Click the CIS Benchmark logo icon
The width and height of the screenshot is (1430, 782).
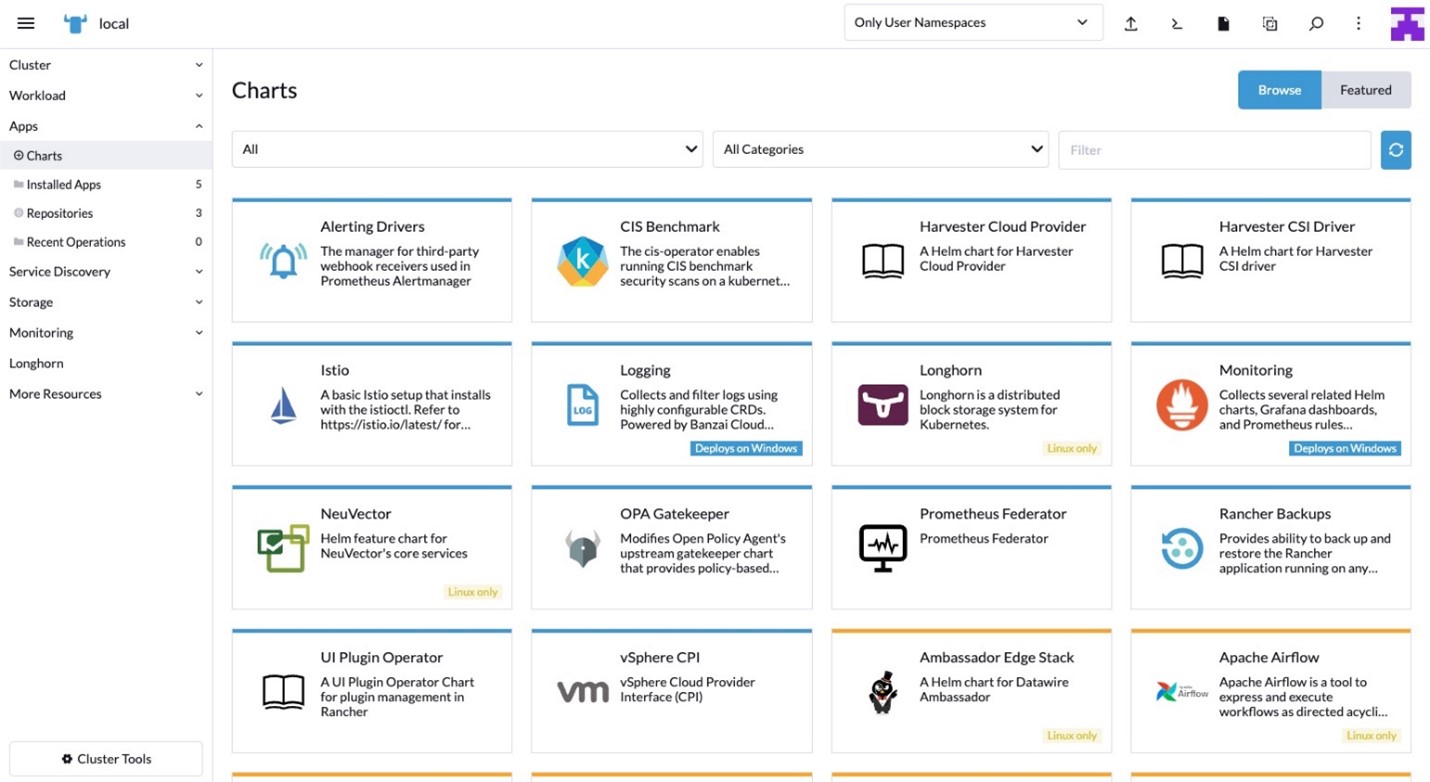click(x=582, y=261)
